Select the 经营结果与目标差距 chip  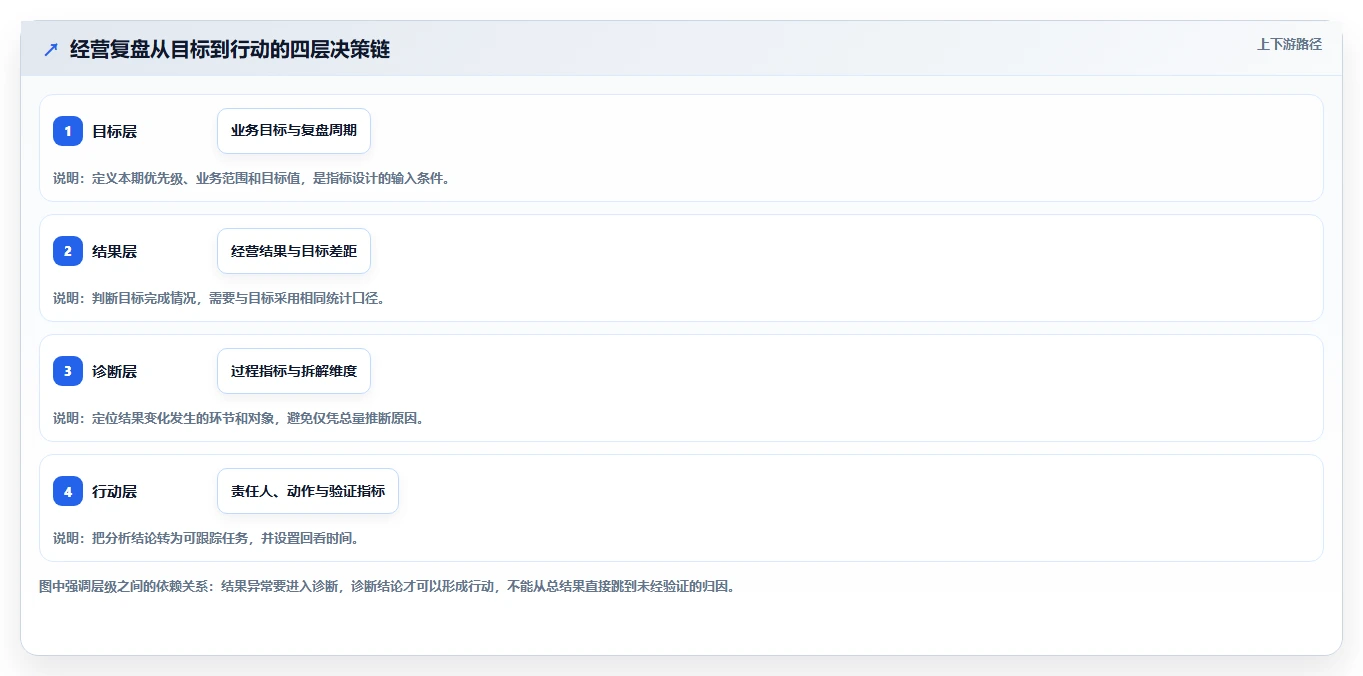pyautogui.click(x=294, y=251)
